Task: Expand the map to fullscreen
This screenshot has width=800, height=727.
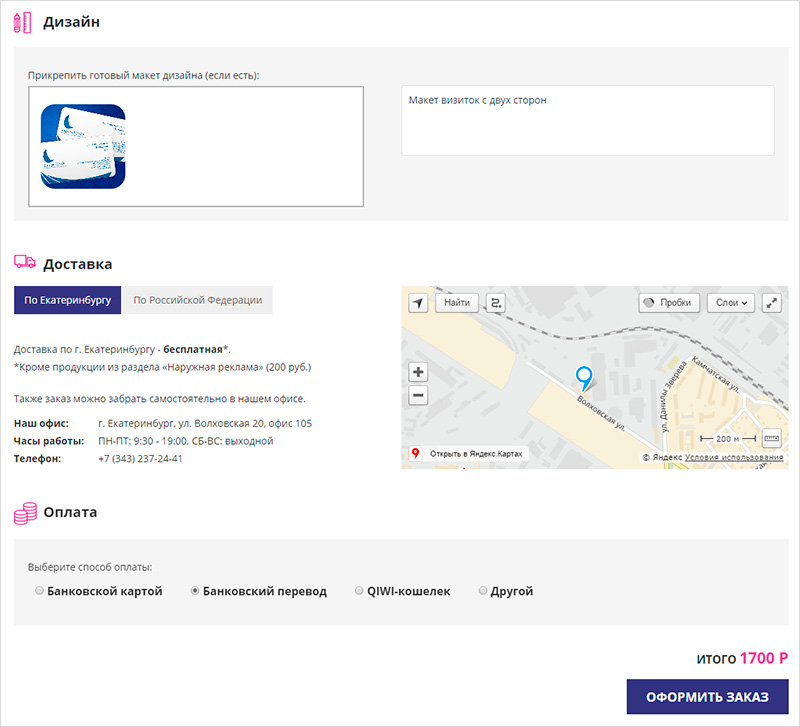Action: [771, 303]
